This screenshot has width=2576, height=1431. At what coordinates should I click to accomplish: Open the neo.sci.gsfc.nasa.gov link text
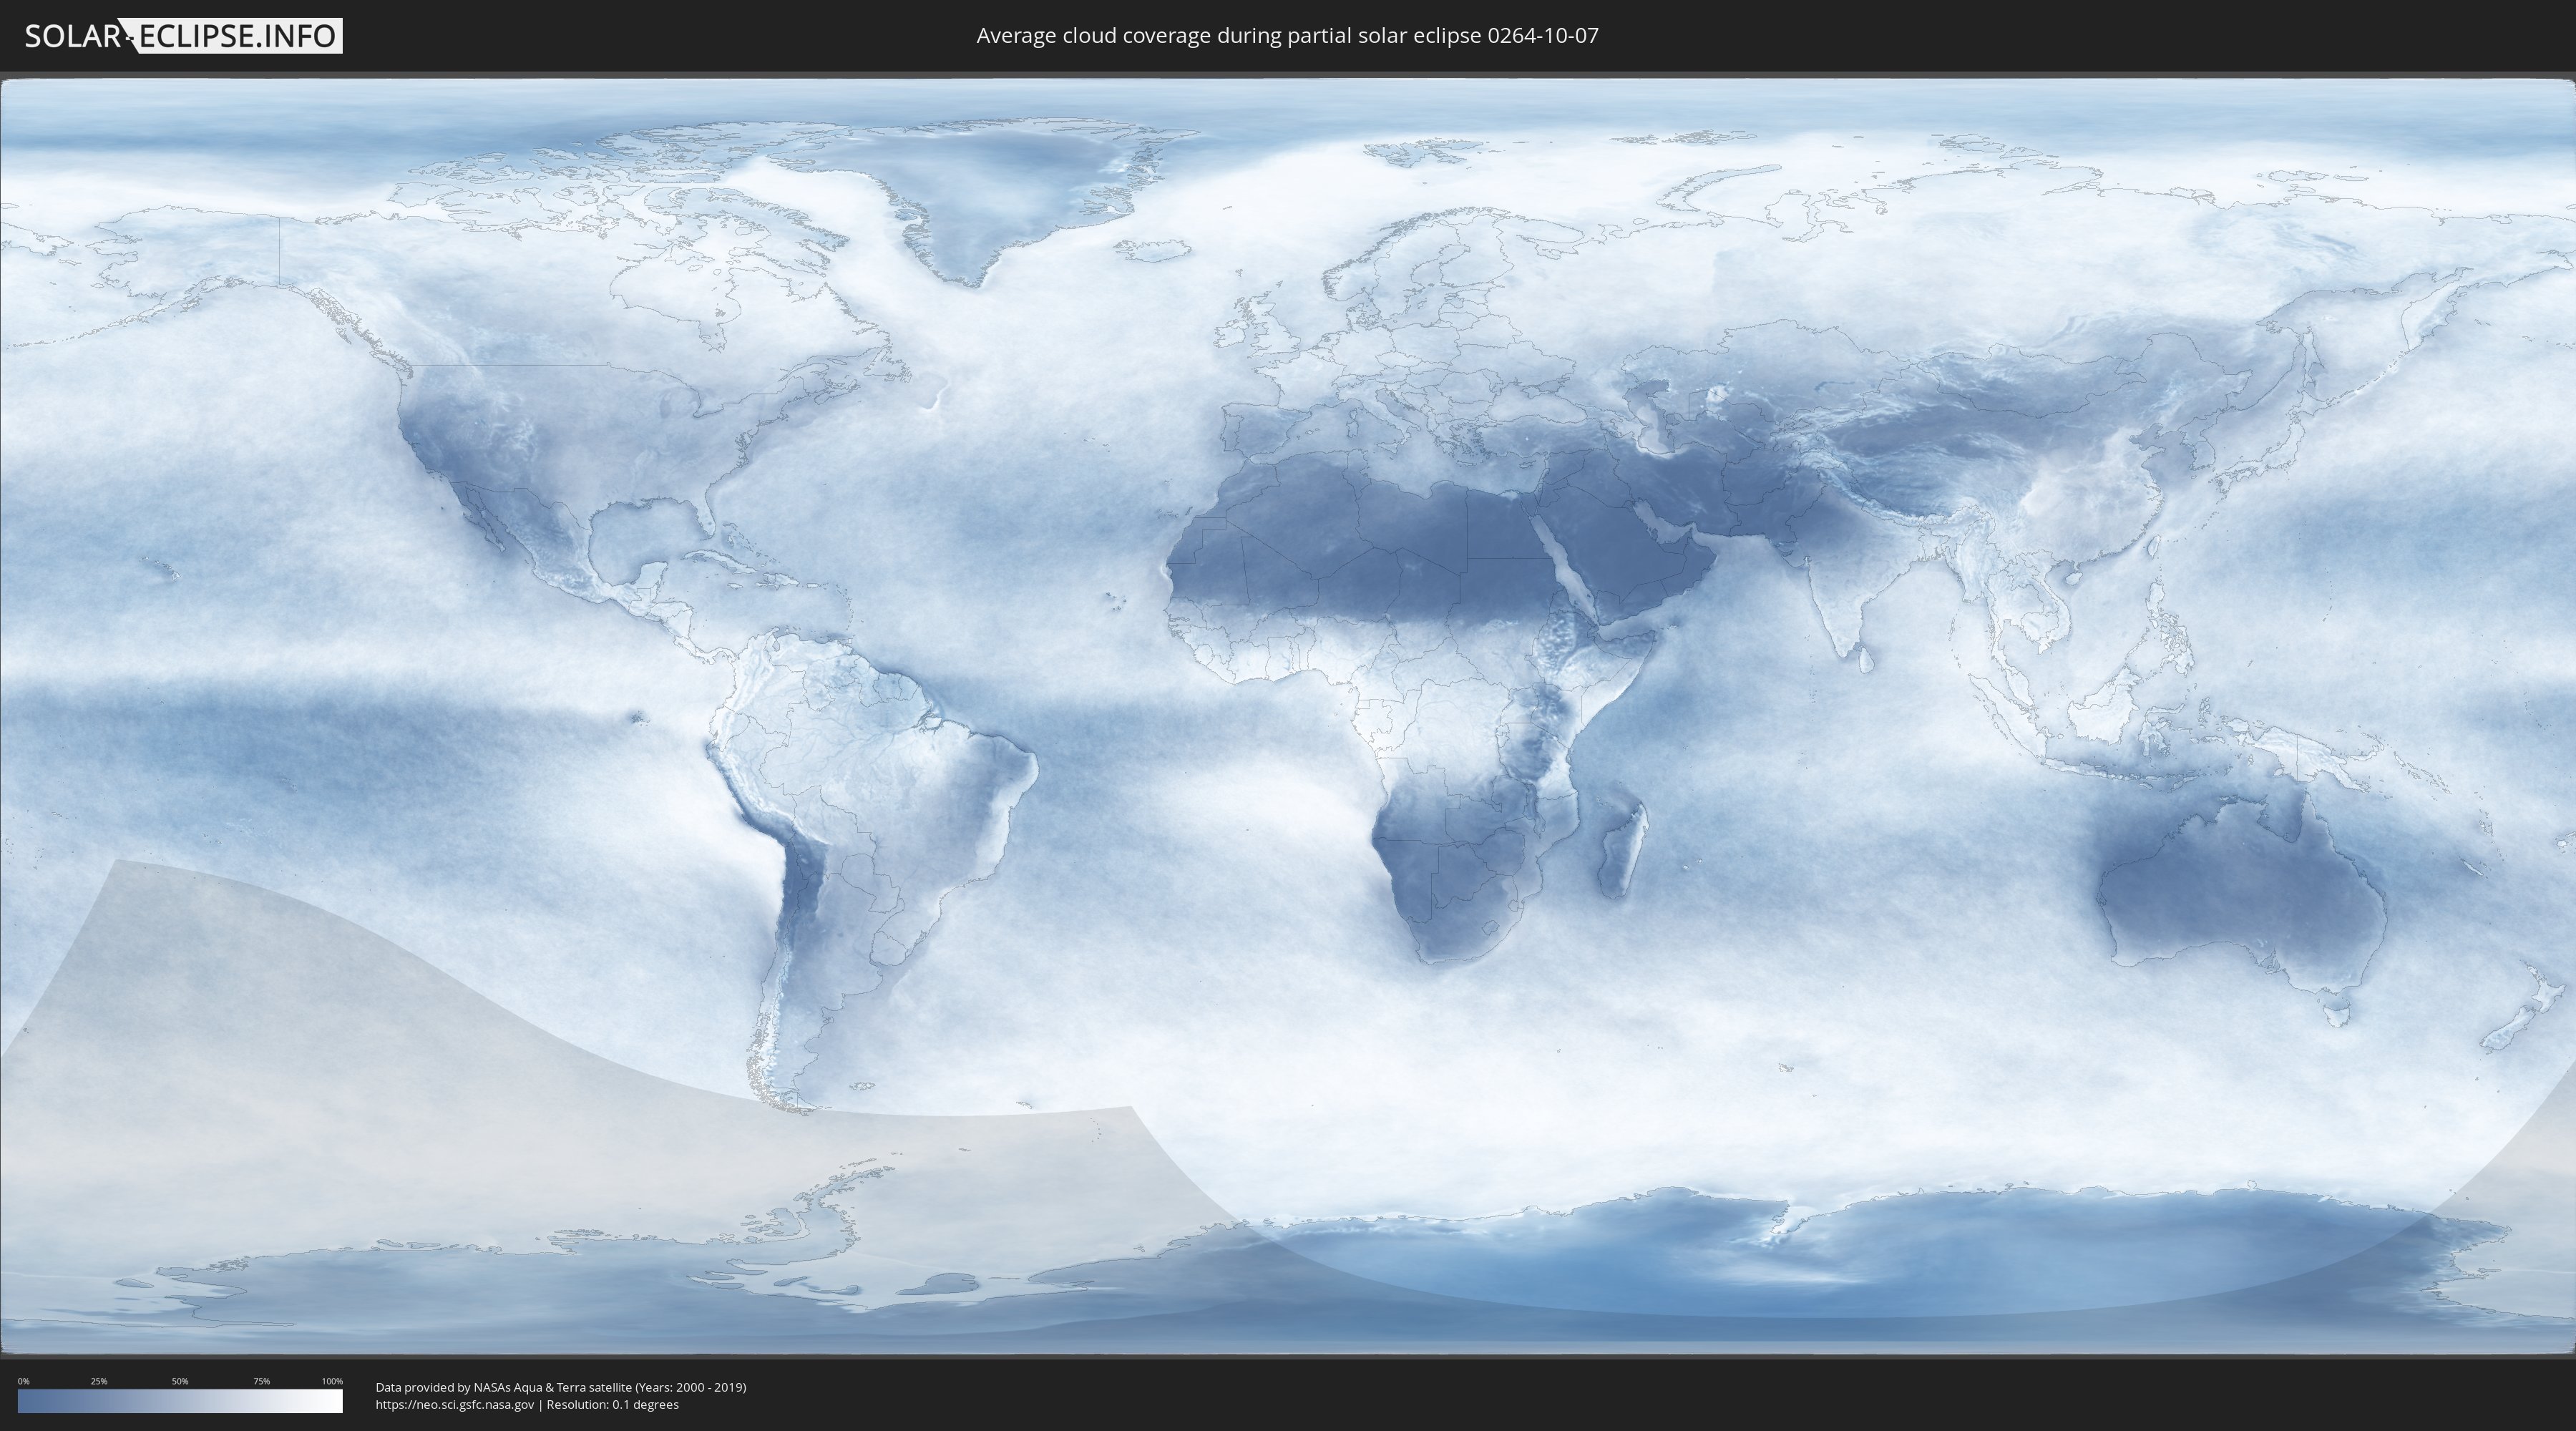pyautogui.click(x=455, y=1404)
